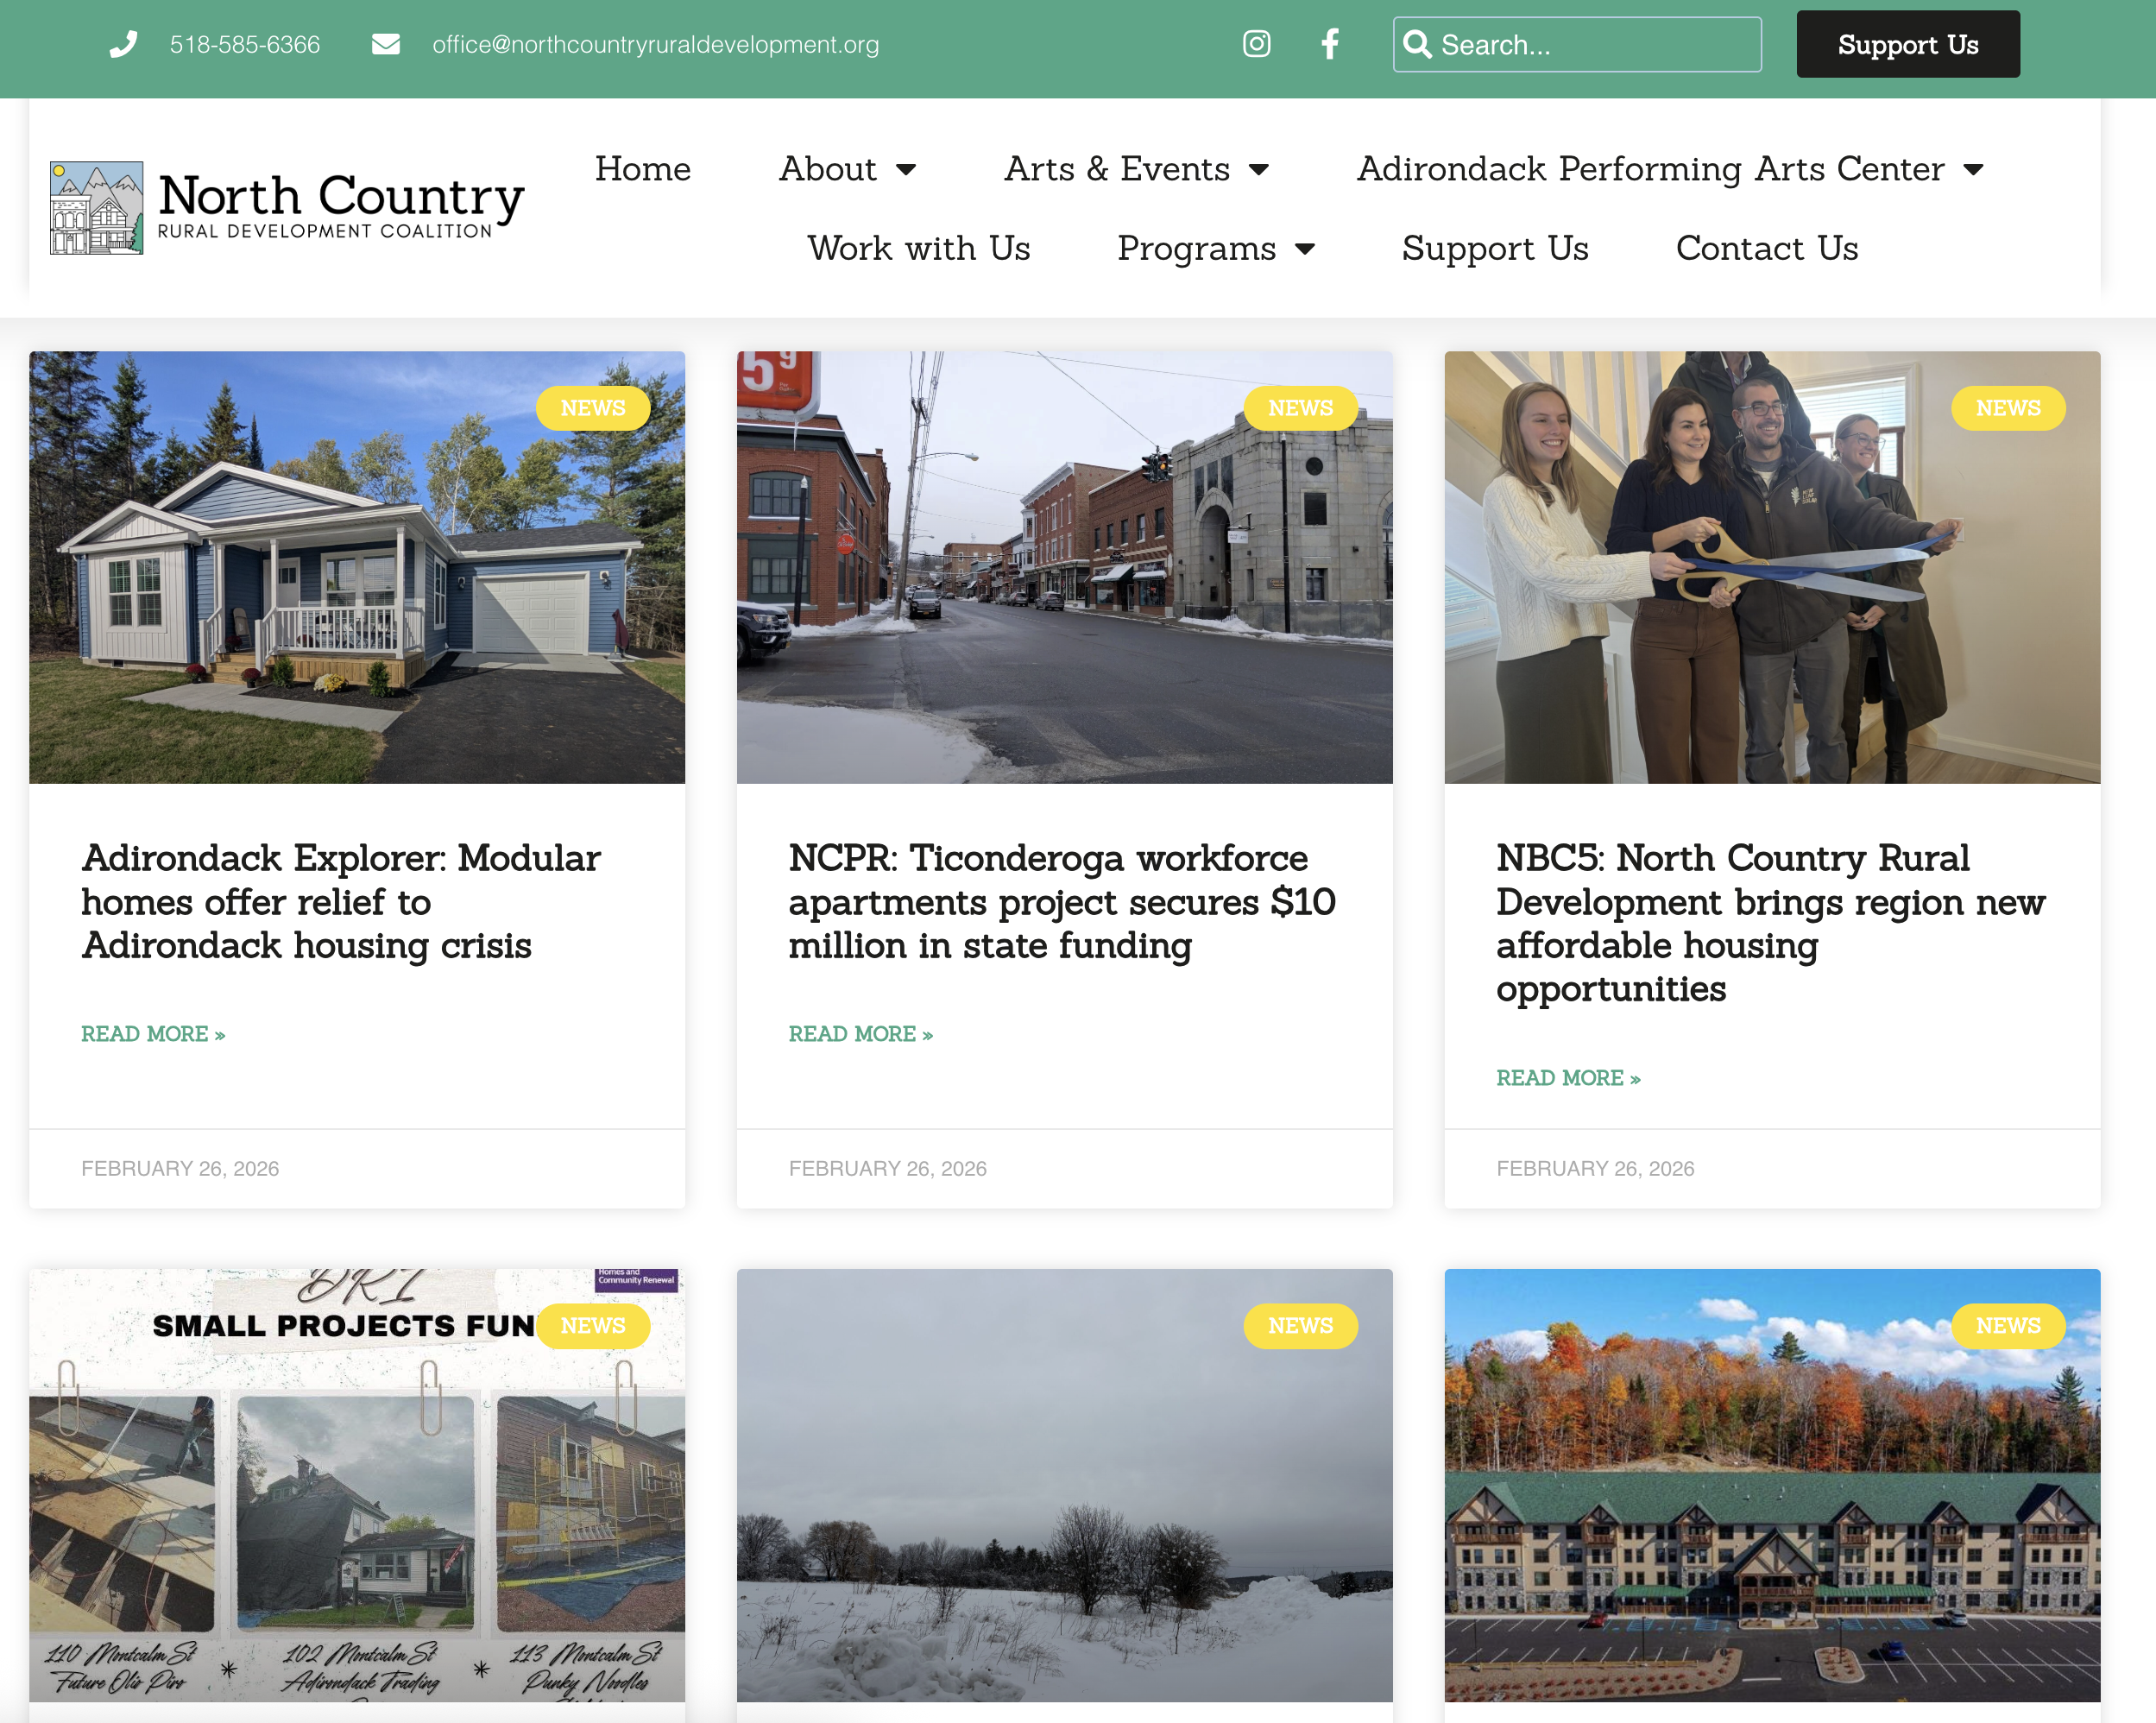This screenshot has width=2156, height=1723.
Task: Open the snowy field photo thumbnail
Action: click(x=1065, y=1486)
